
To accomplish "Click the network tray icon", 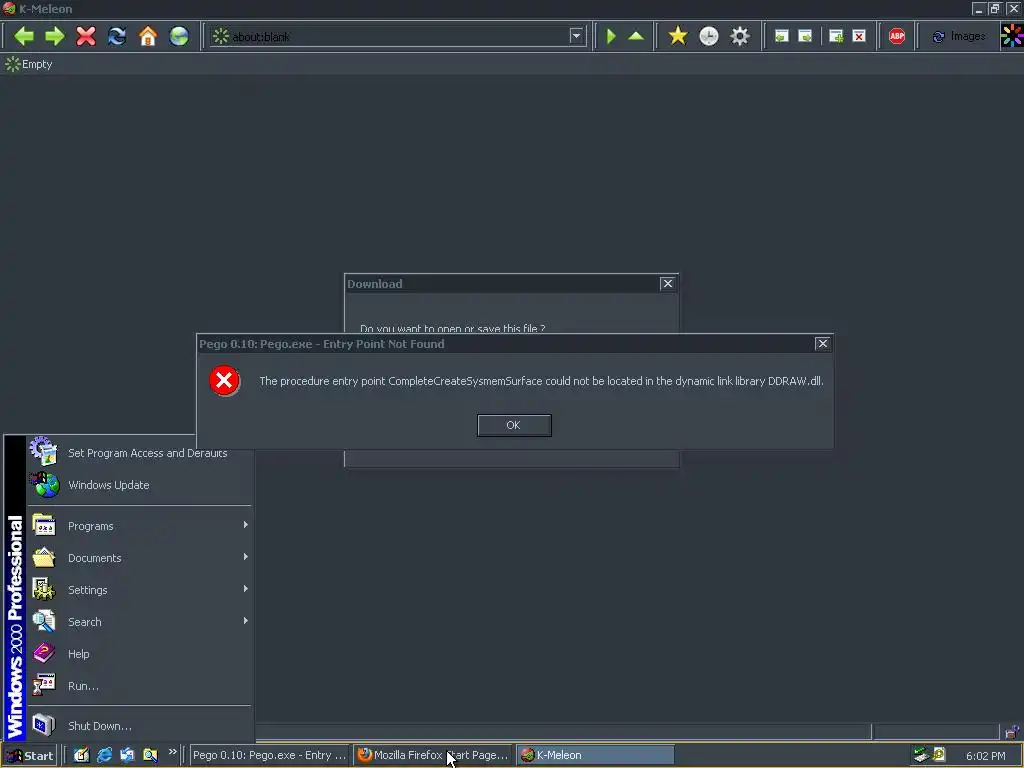I will click(x=921, y=755).
